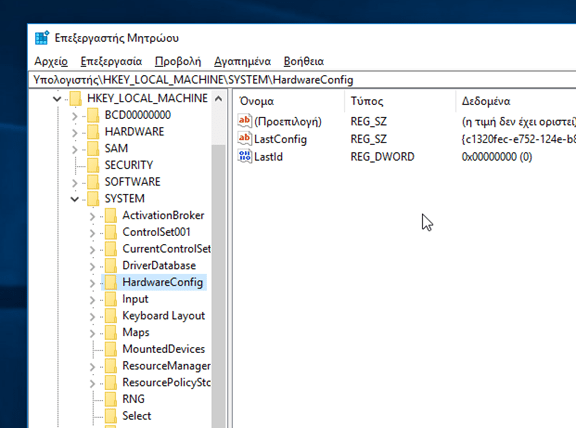The image size is (576, 428).
Task: Select the ActivationBroker folder icon
Action: tap(111, 215)
